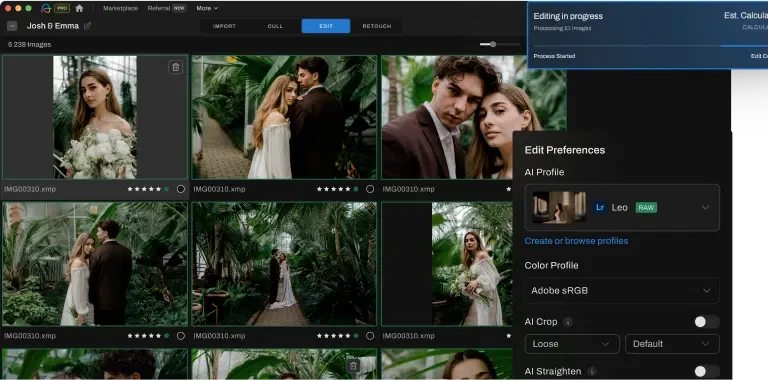Click the edit pencil beside Josh & Emma
The height and width of the screenshot is (380, 769).
[x=87, y=26]
